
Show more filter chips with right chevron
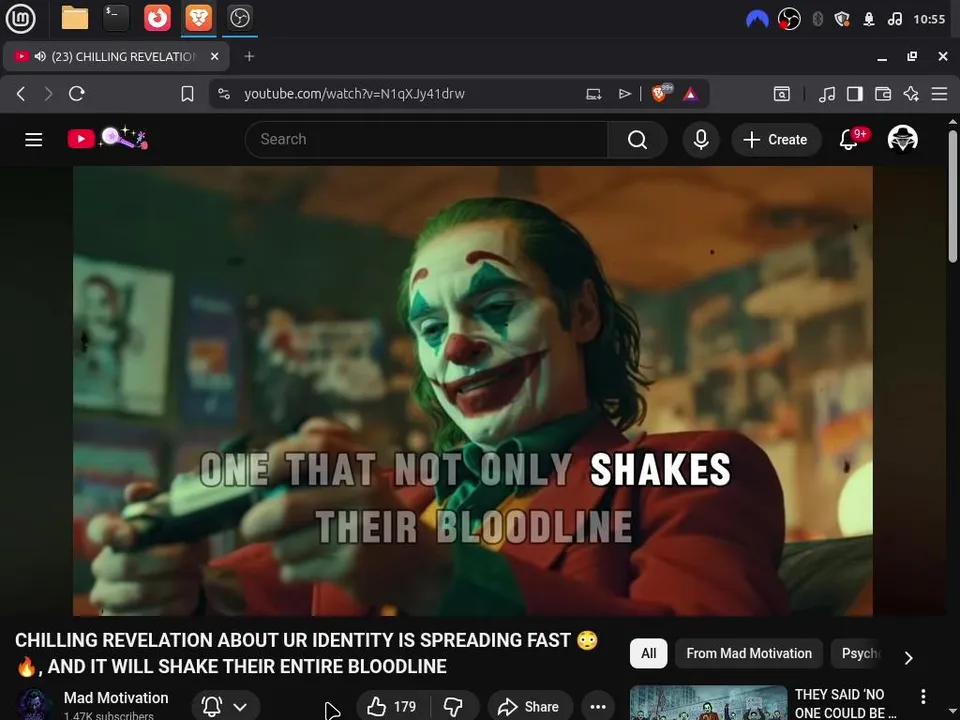tap(909, 658)
